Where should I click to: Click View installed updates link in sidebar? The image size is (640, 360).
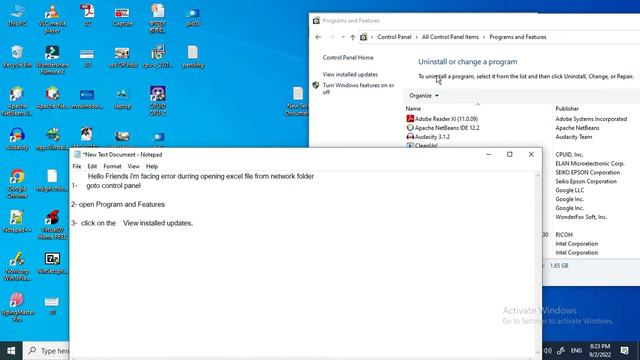point(350,74)
